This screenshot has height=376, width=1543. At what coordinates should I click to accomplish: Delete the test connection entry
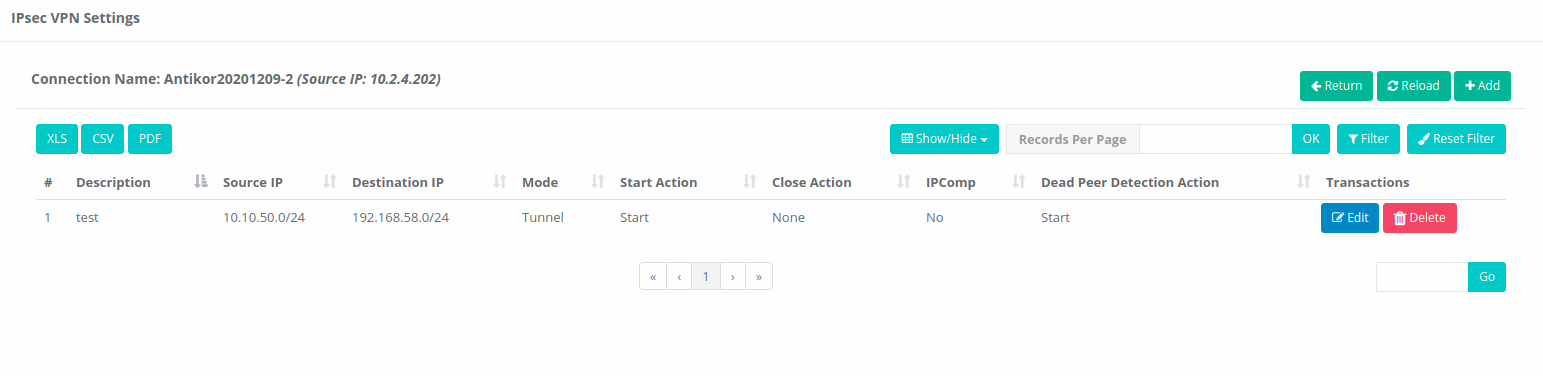pyautogui.click(x=1420, y=218)
